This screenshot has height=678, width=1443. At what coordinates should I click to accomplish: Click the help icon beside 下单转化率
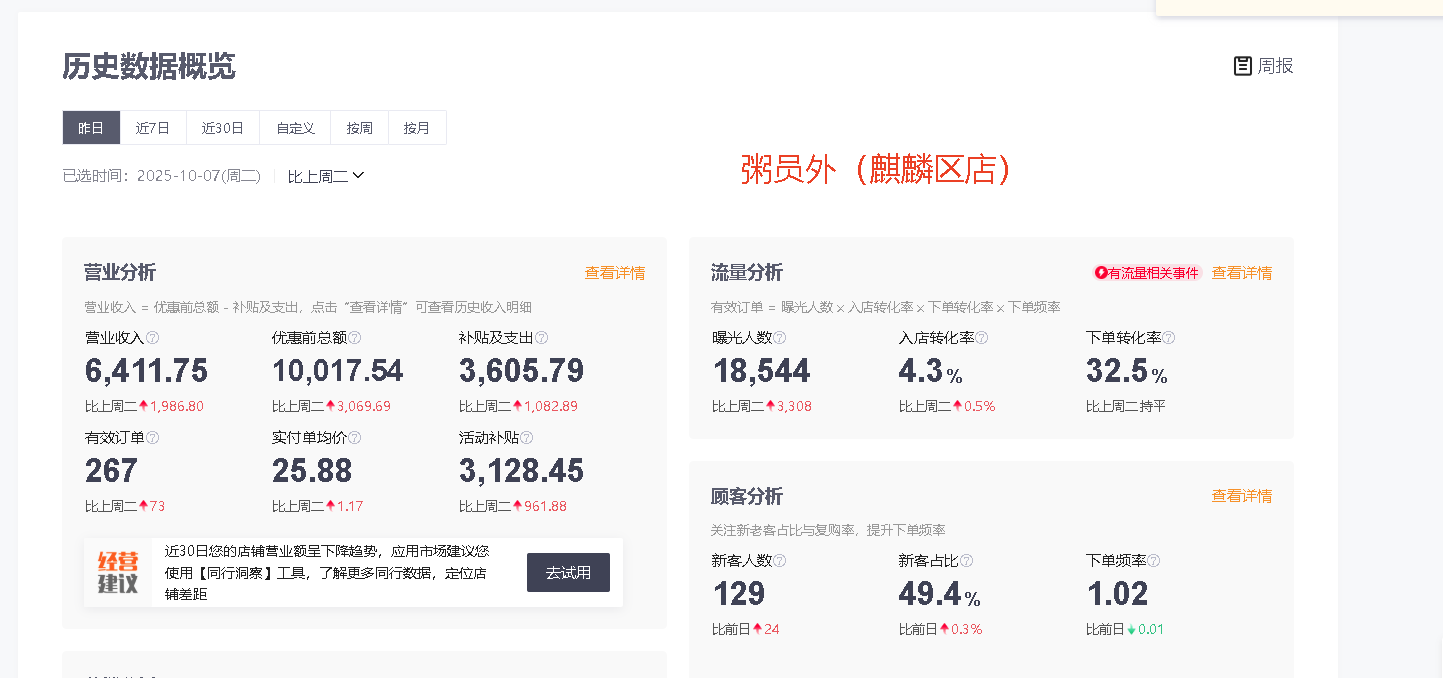[x=1169, y=338]
